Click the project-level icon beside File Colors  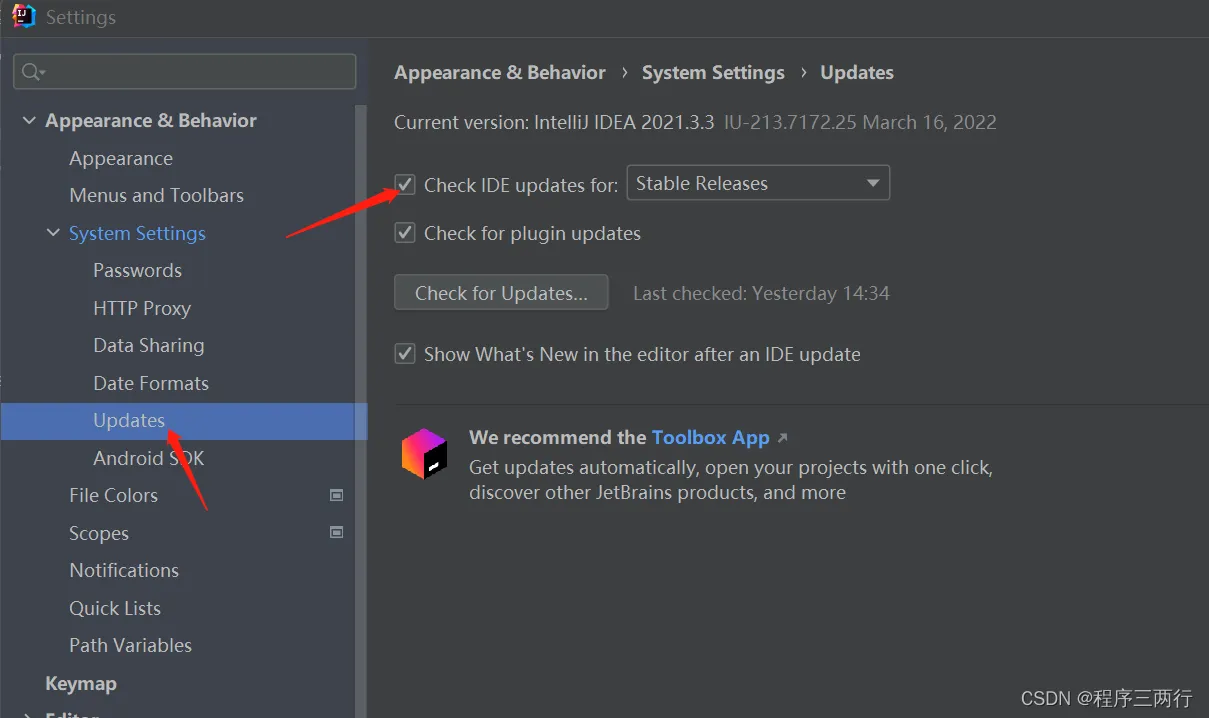(337, 495)
